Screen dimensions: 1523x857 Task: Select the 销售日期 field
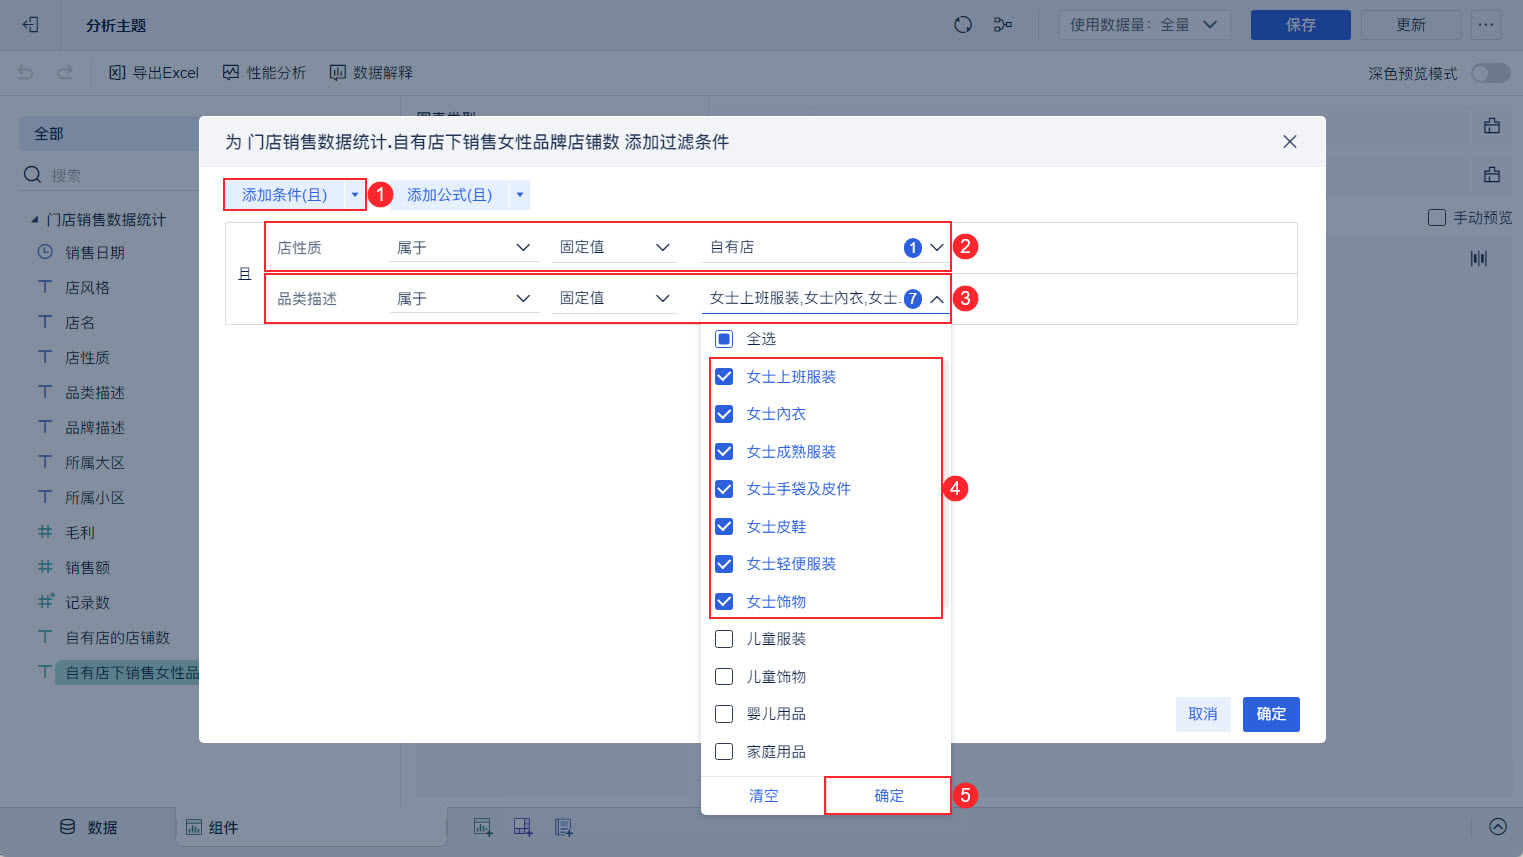[x=95, y=253]
